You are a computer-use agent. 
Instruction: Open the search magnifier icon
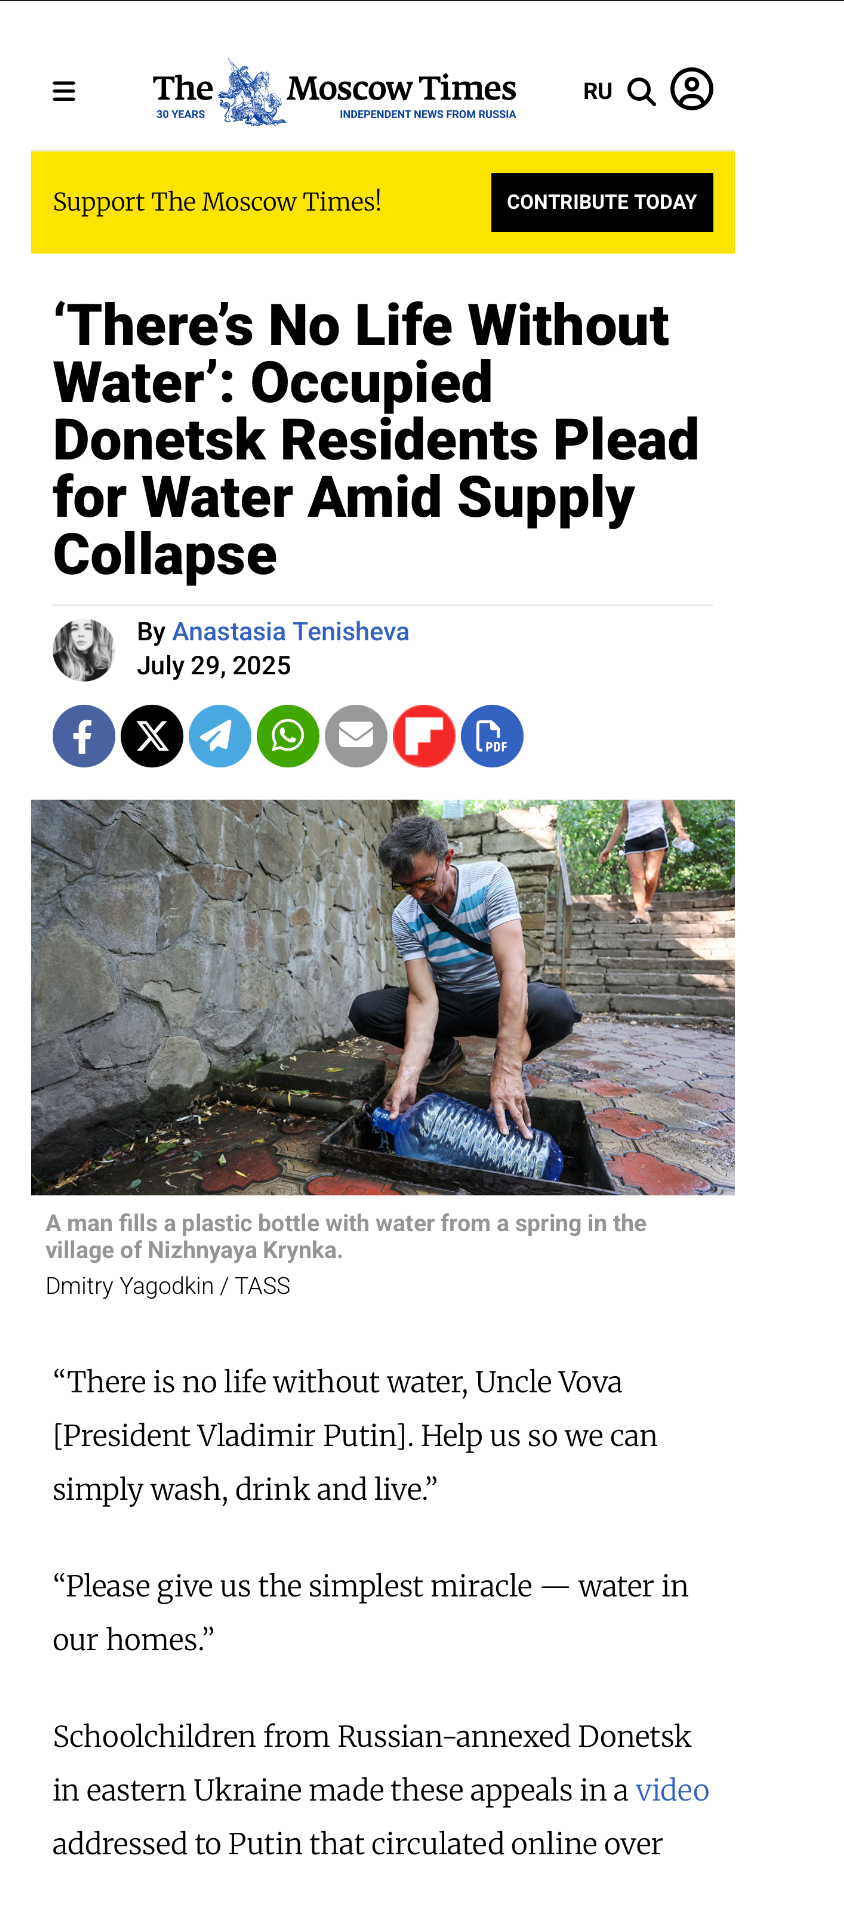[641, 92]
